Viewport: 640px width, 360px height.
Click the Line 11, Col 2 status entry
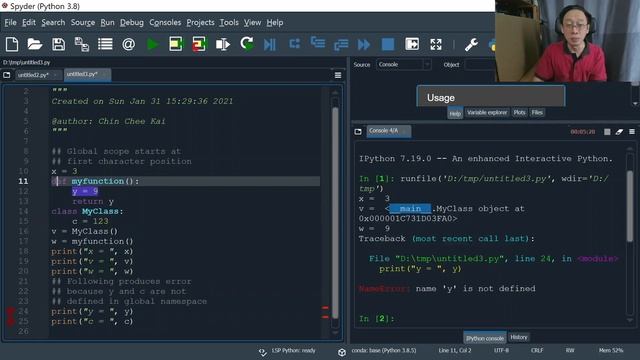click(455, 351)
